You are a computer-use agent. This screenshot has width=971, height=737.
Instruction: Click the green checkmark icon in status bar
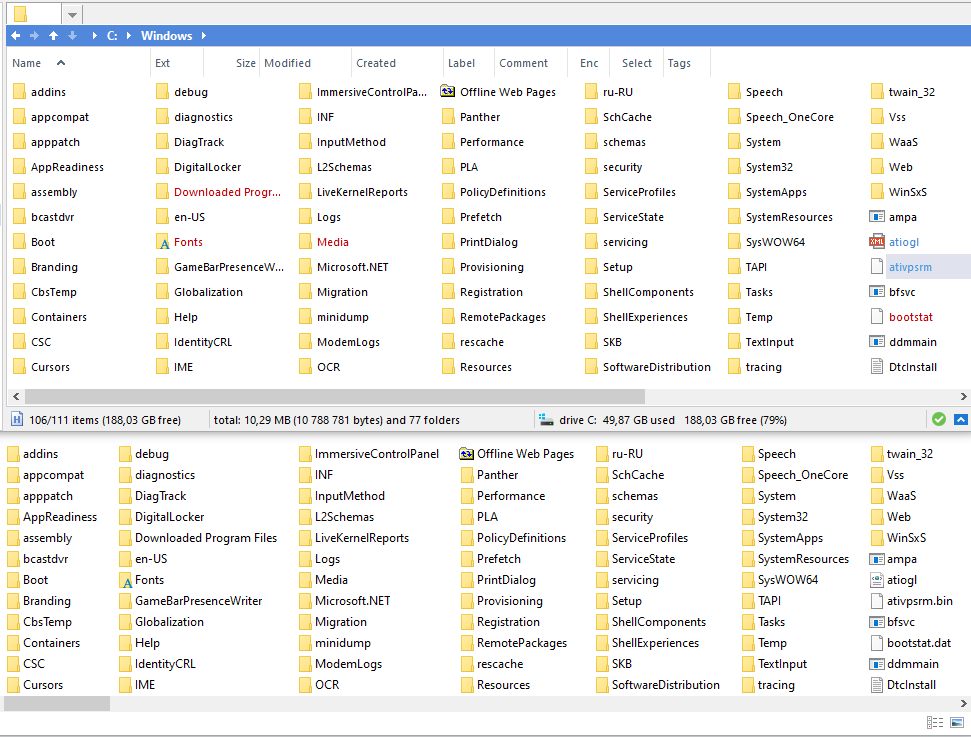tap(939, 419)
